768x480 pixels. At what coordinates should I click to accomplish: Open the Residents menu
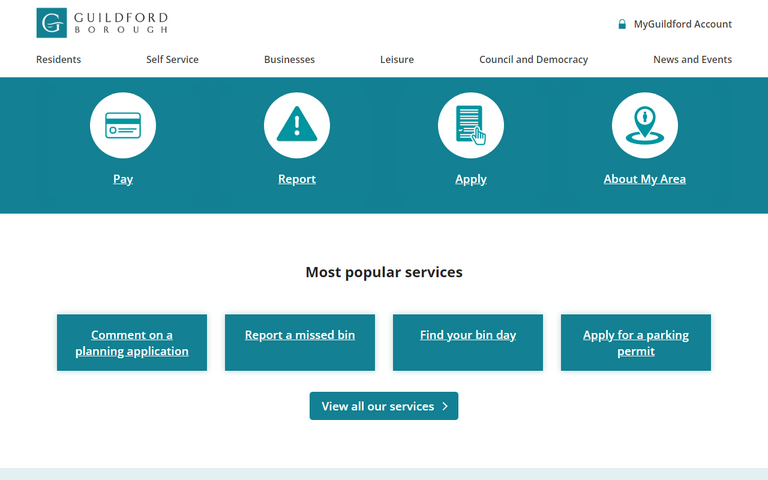click(59, 60)
